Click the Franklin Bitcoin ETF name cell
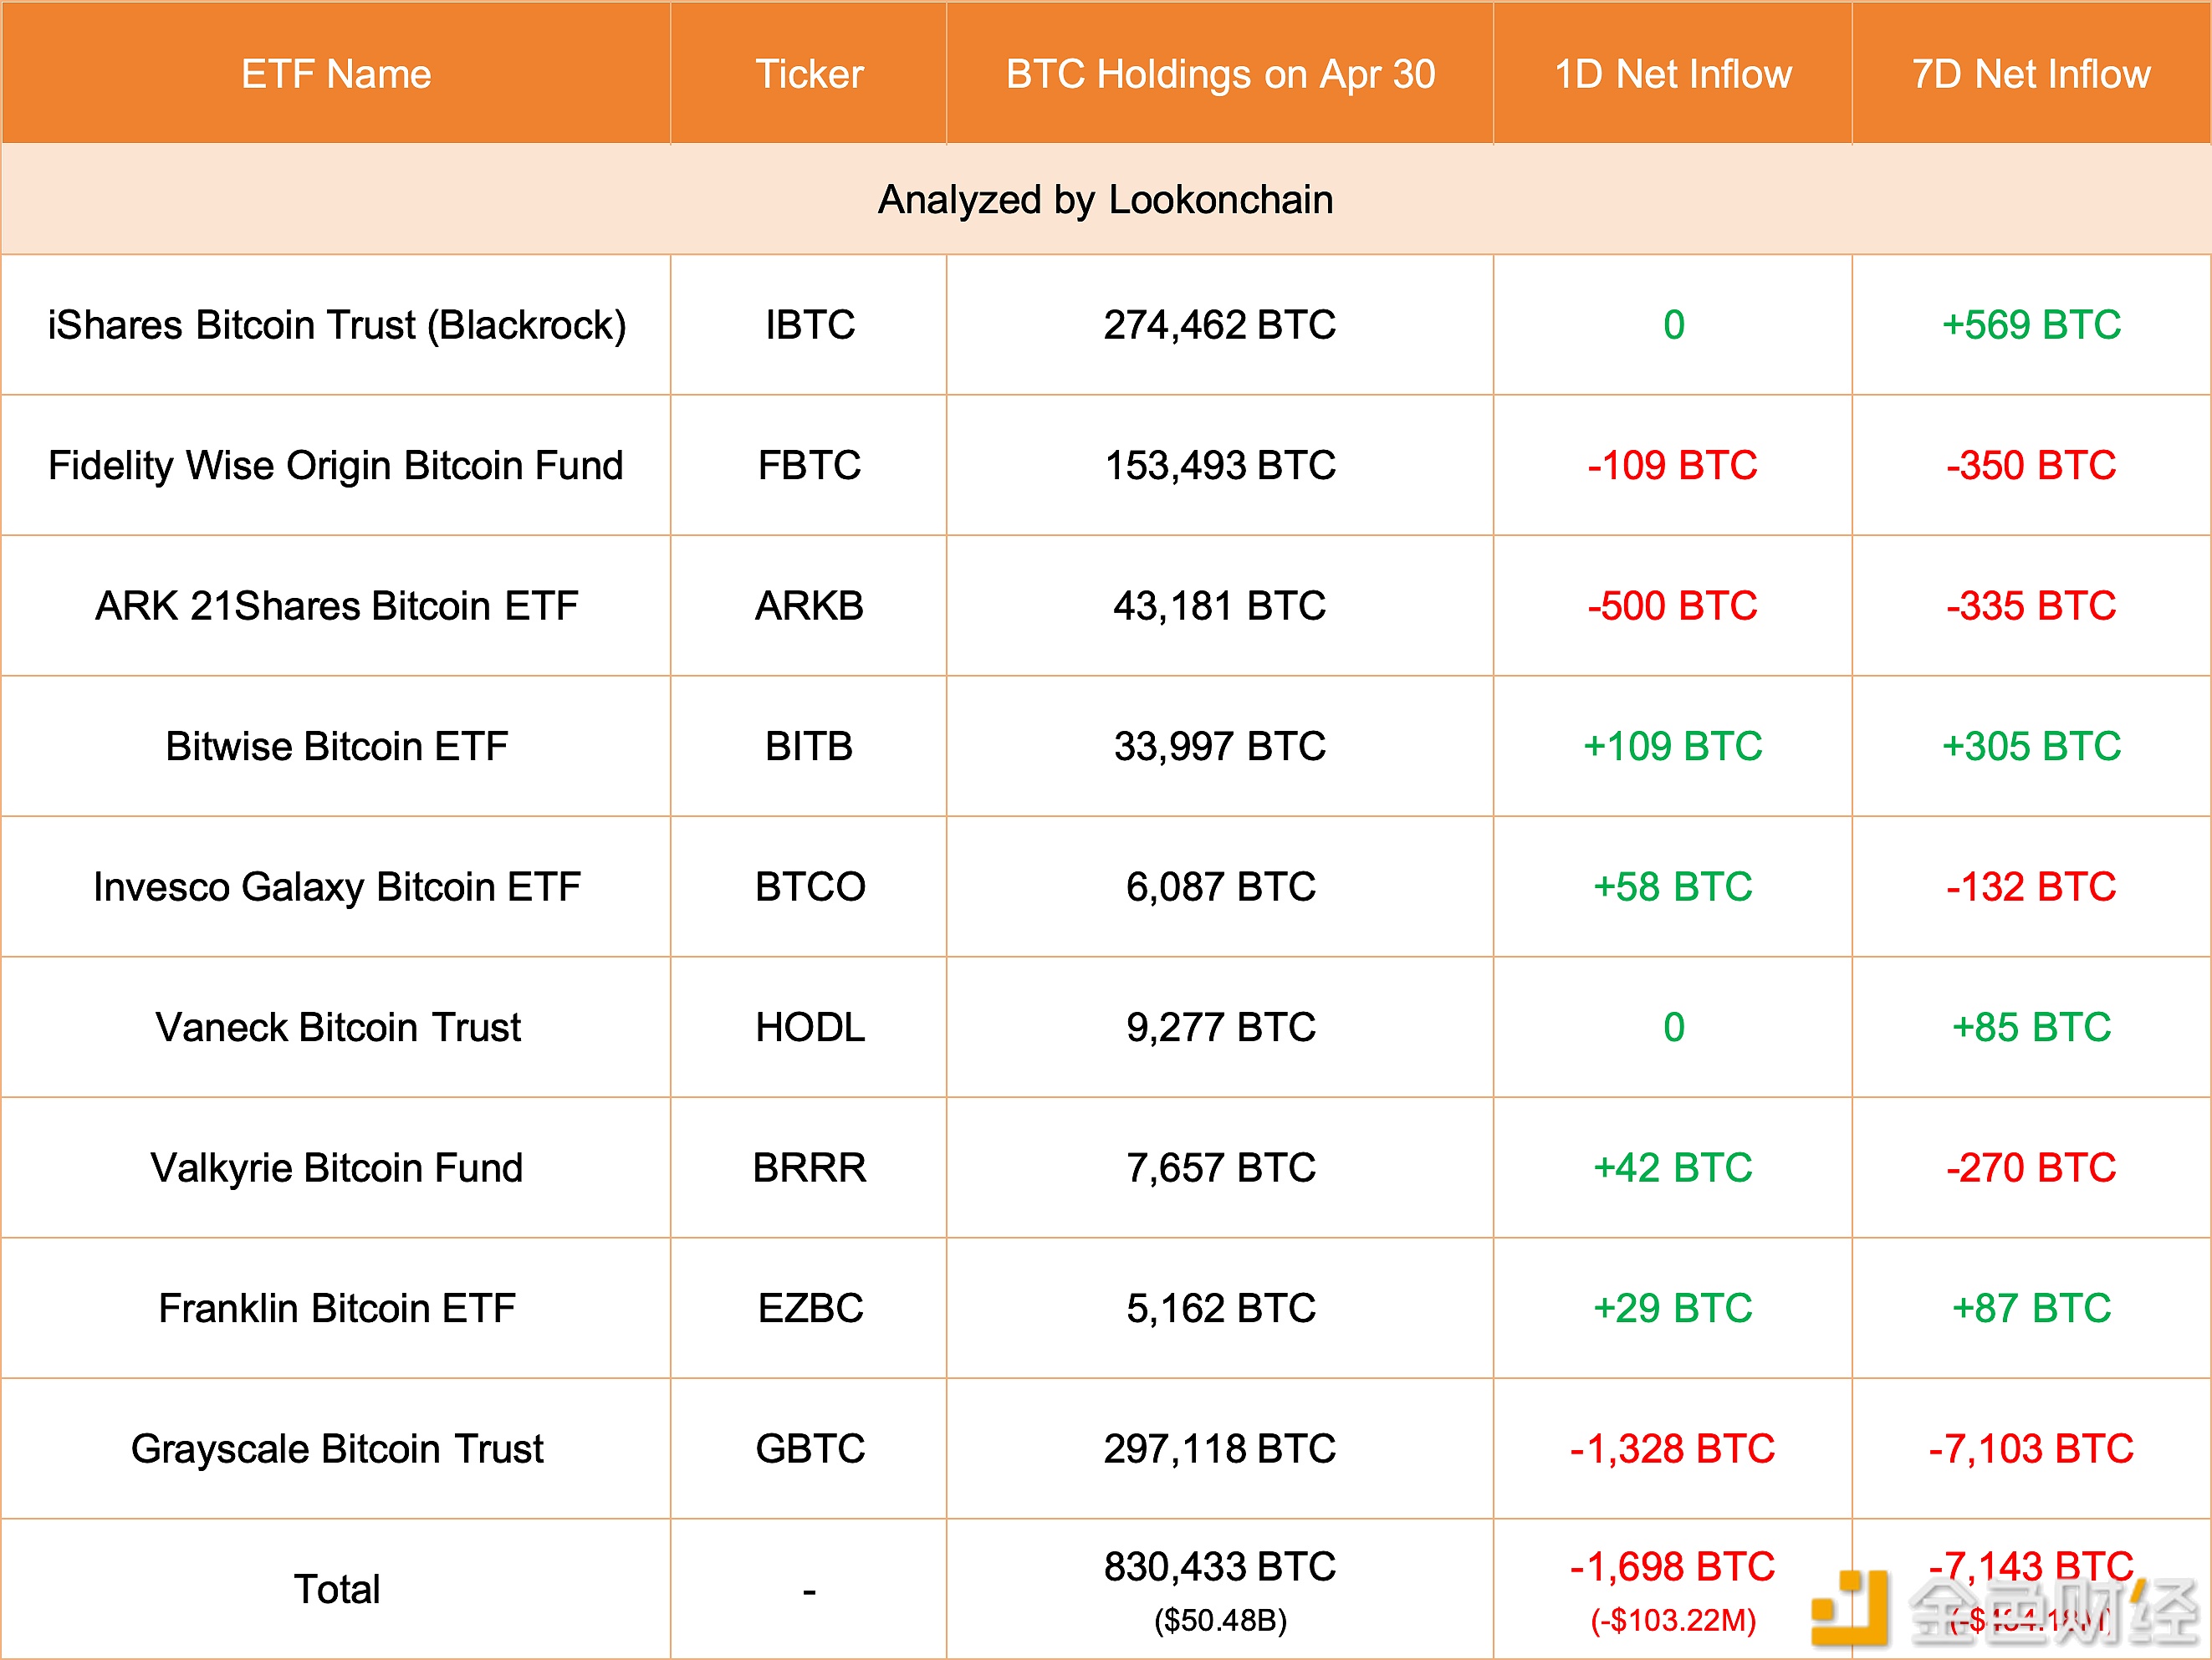Image resolution: width=2212 pixels, height=1660 pixels. (336, 1308)
